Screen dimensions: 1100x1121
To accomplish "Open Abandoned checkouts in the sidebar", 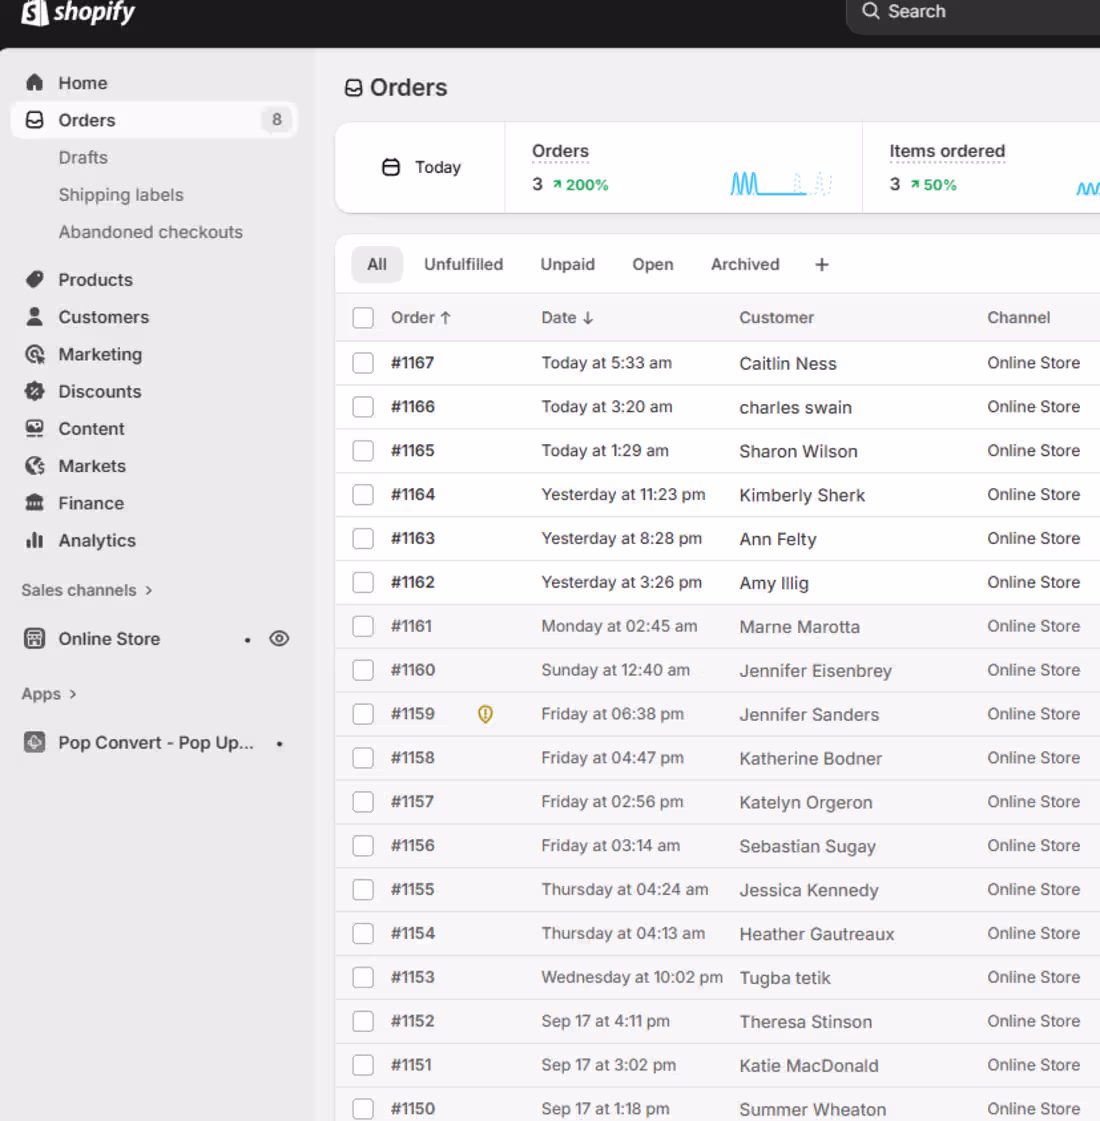I will point(150,232).
